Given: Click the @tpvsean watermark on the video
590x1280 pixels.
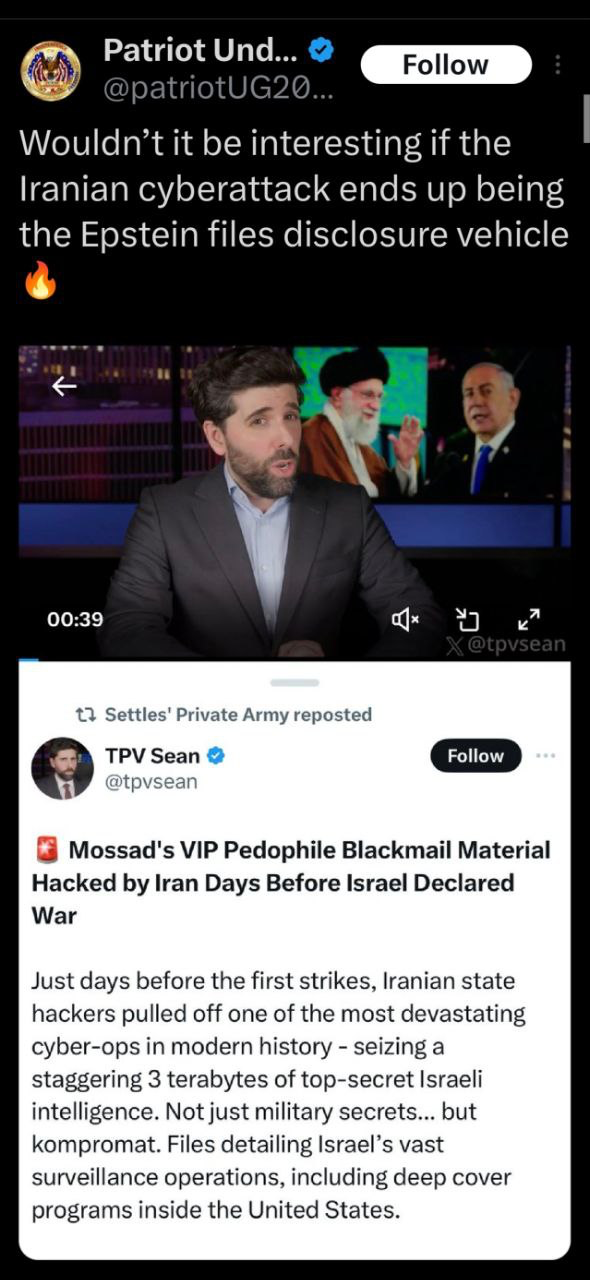Looking at the screenshot, I should coord(505,645).
